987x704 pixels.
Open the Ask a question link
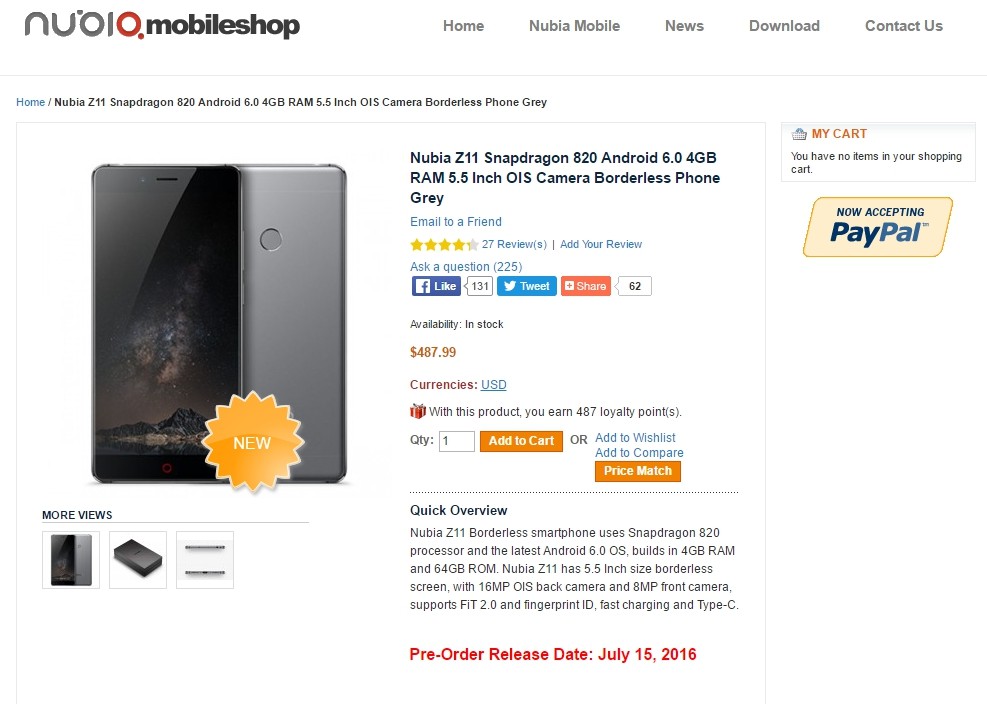(466, 266)
